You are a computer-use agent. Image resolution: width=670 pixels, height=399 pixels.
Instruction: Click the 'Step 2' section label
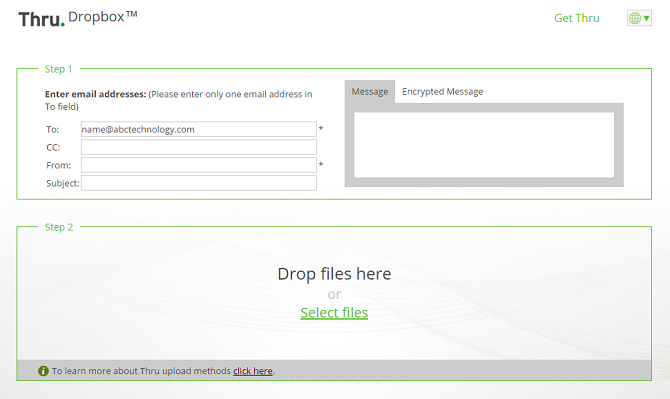click(x=59, y=227)
